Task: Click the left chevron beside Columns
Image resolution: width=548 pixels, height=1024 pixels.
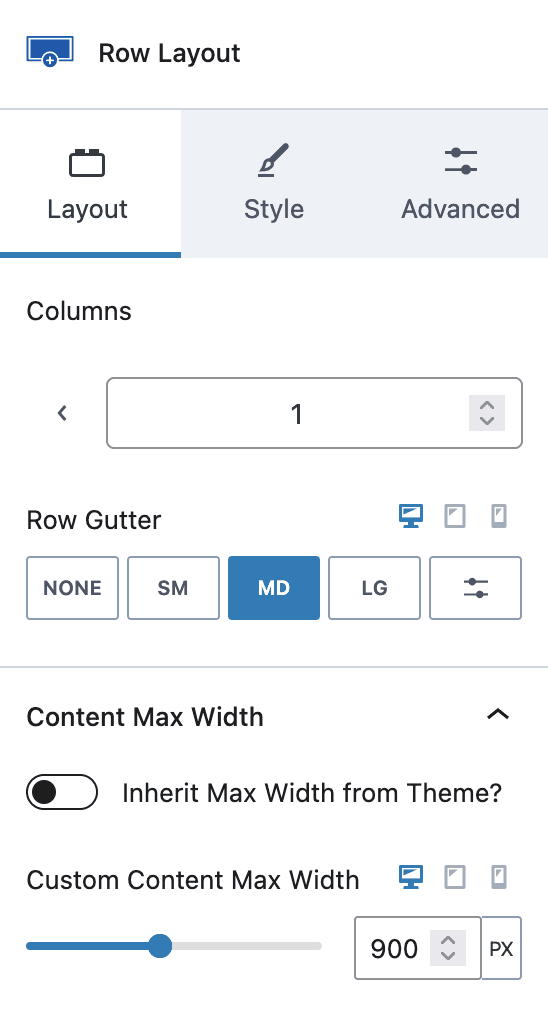Action: click(x=62, y=413)
